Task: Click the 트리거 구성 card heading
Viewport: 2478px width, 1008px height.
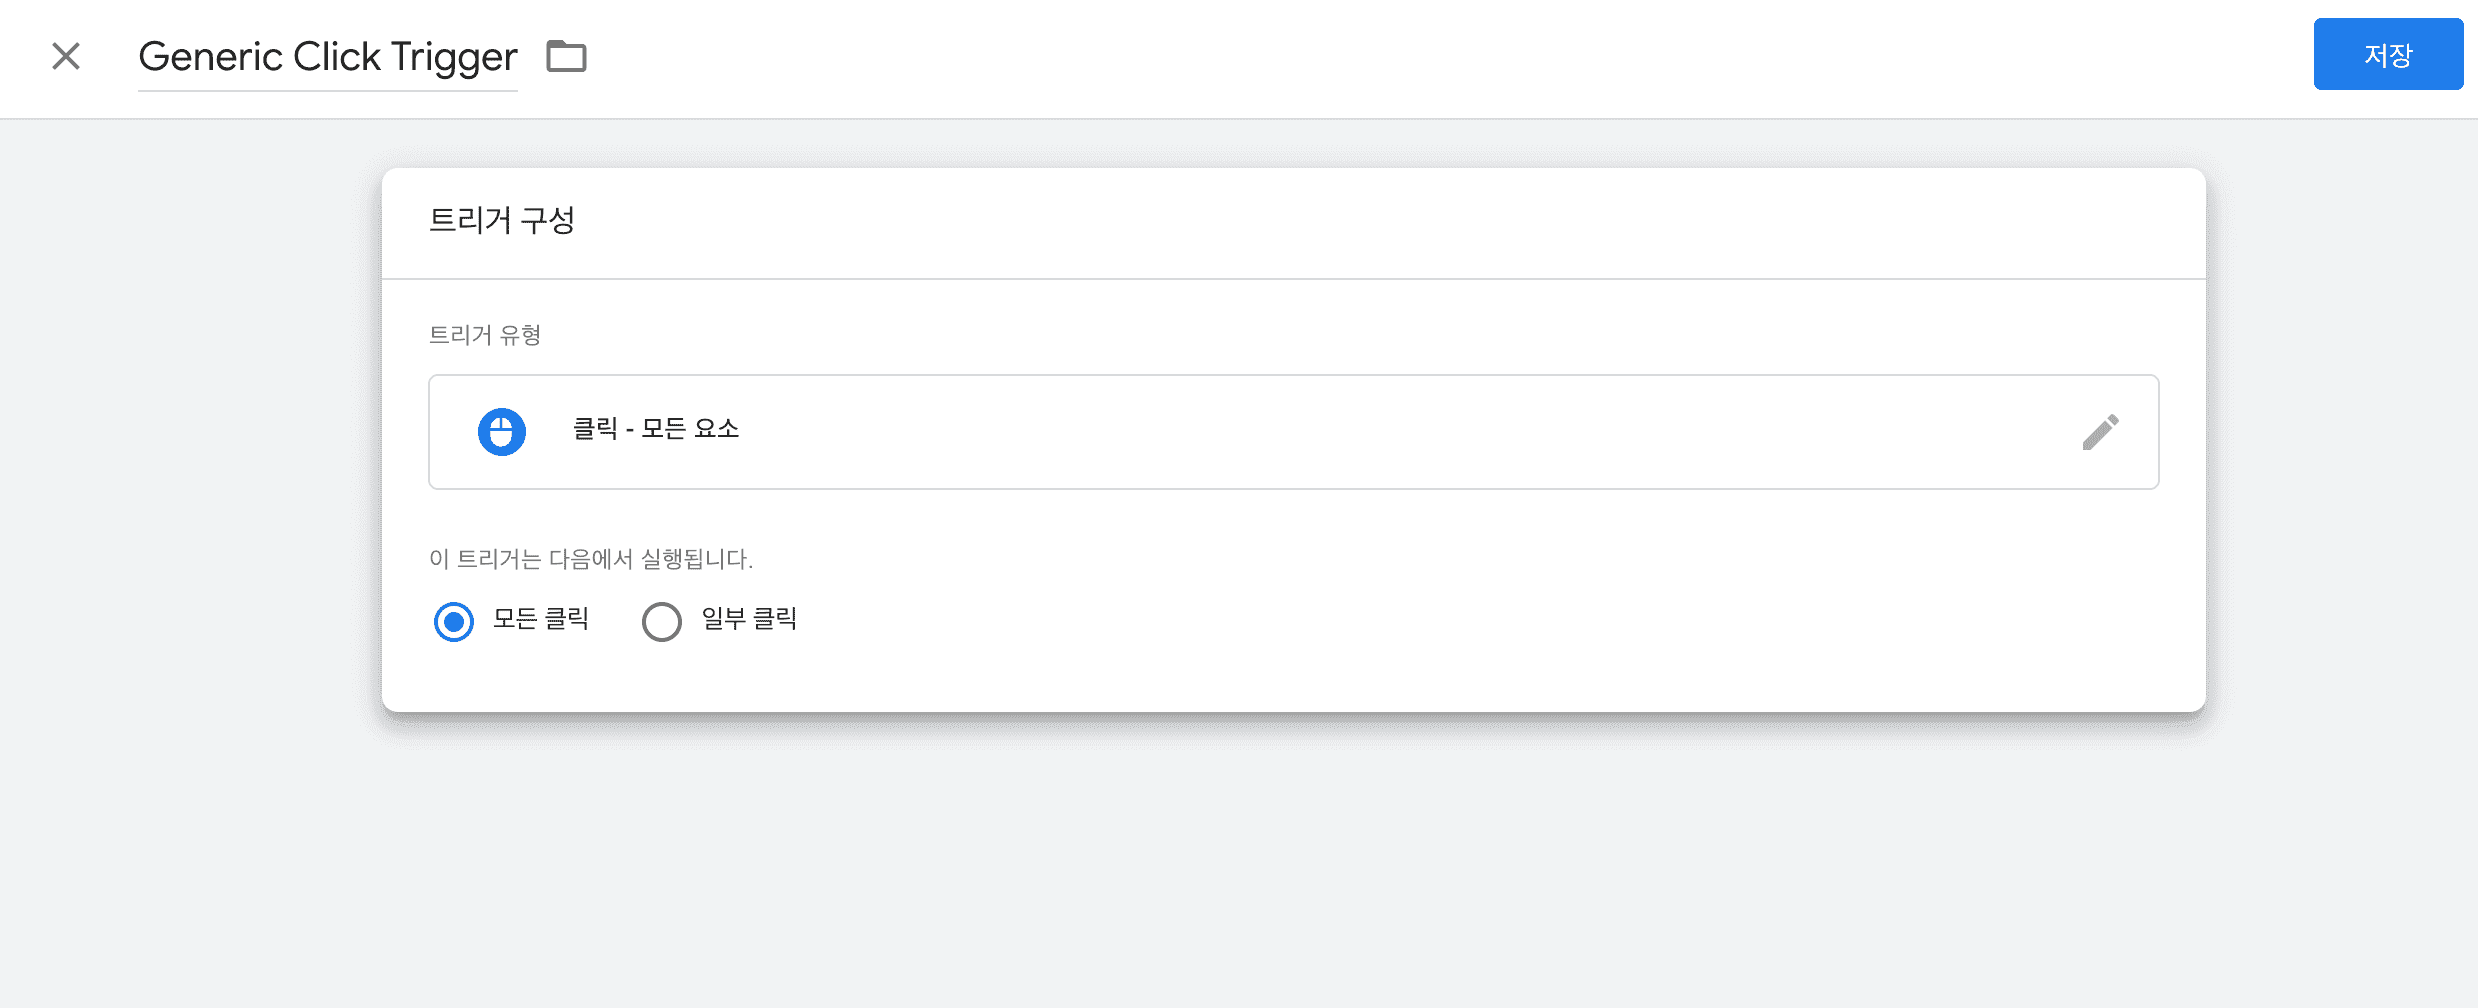Action: pyautogui.click(x=502, y=221)
